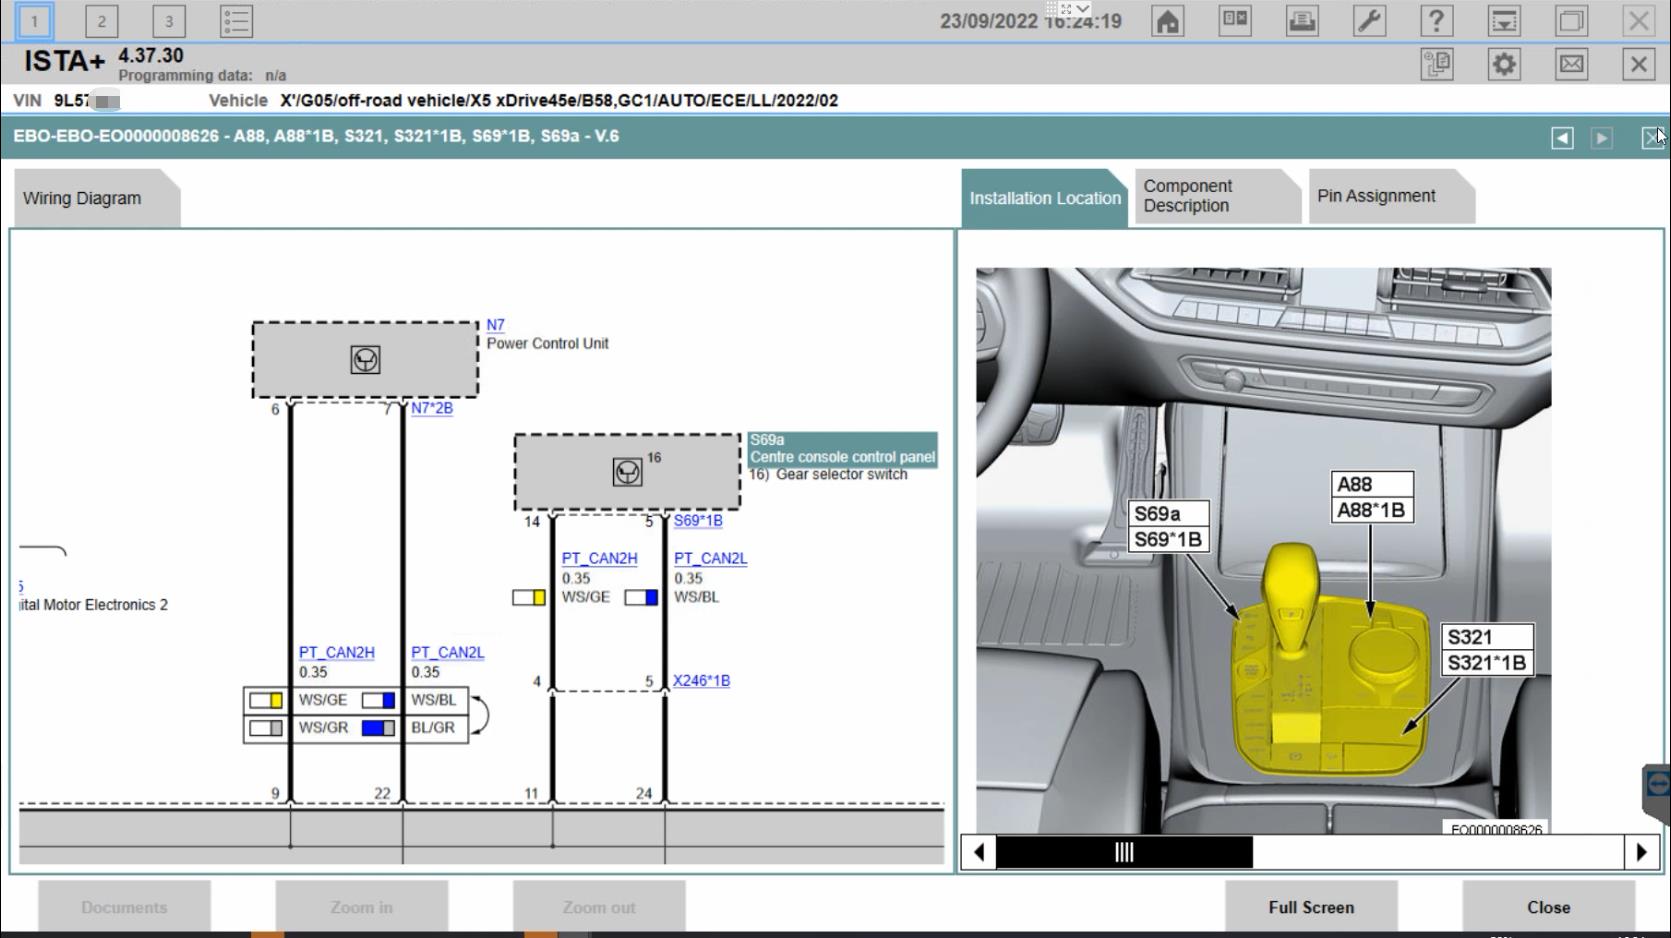Click the steering wheel symbol in N7 box
Screen dimensions: 1671x938
[x=365, y=360]
